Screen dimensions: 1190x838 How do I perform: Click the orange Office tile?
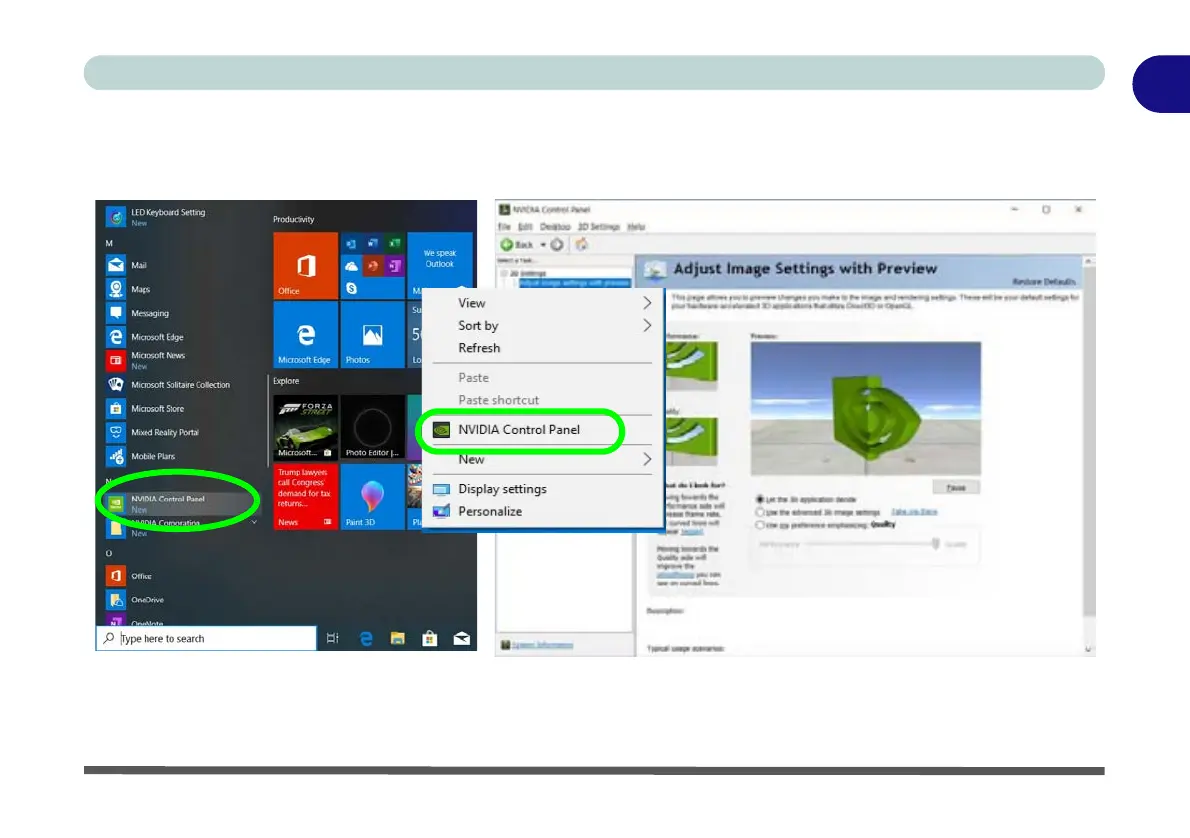click(x=305, y=266)
